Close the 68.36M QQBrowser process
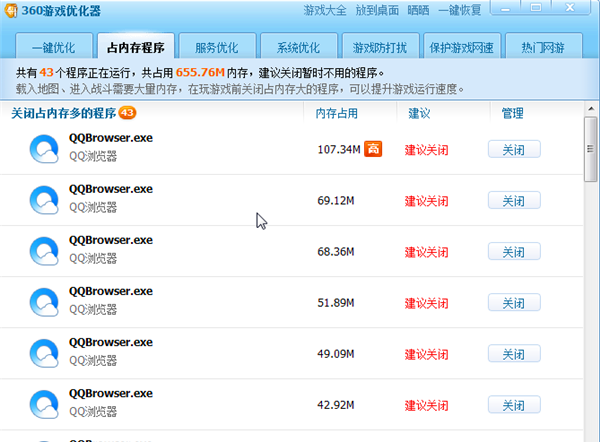600x442 pixels. 514,251
